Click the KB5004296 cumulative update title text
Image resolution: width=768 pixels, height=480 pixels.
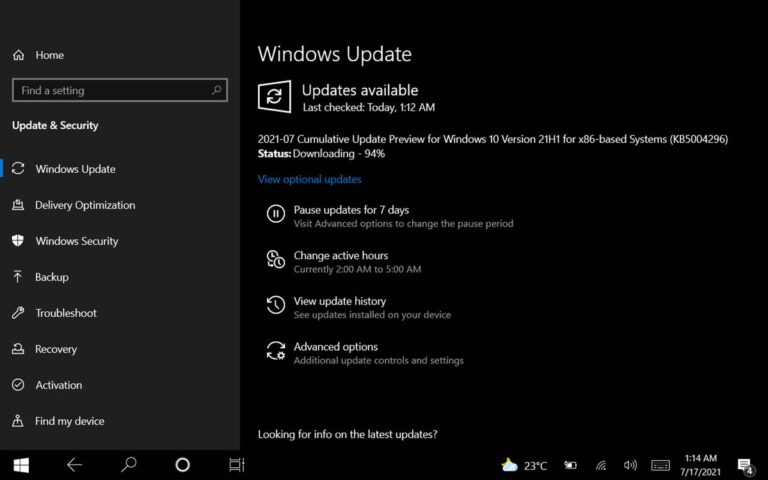click(x=493, y=139)
